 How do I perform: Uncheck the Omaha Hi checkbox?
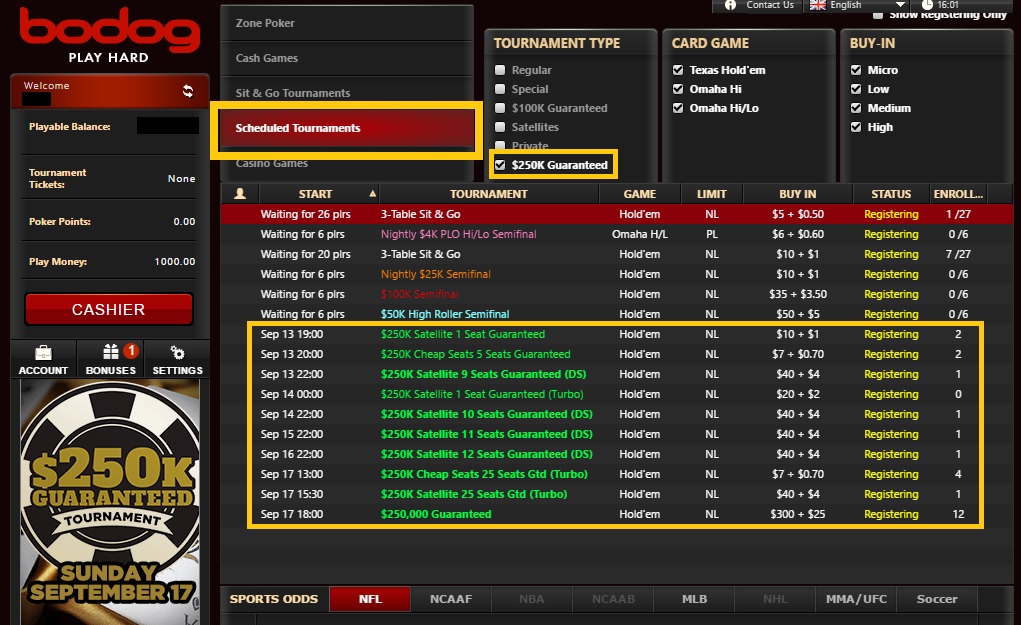(678, 89)
